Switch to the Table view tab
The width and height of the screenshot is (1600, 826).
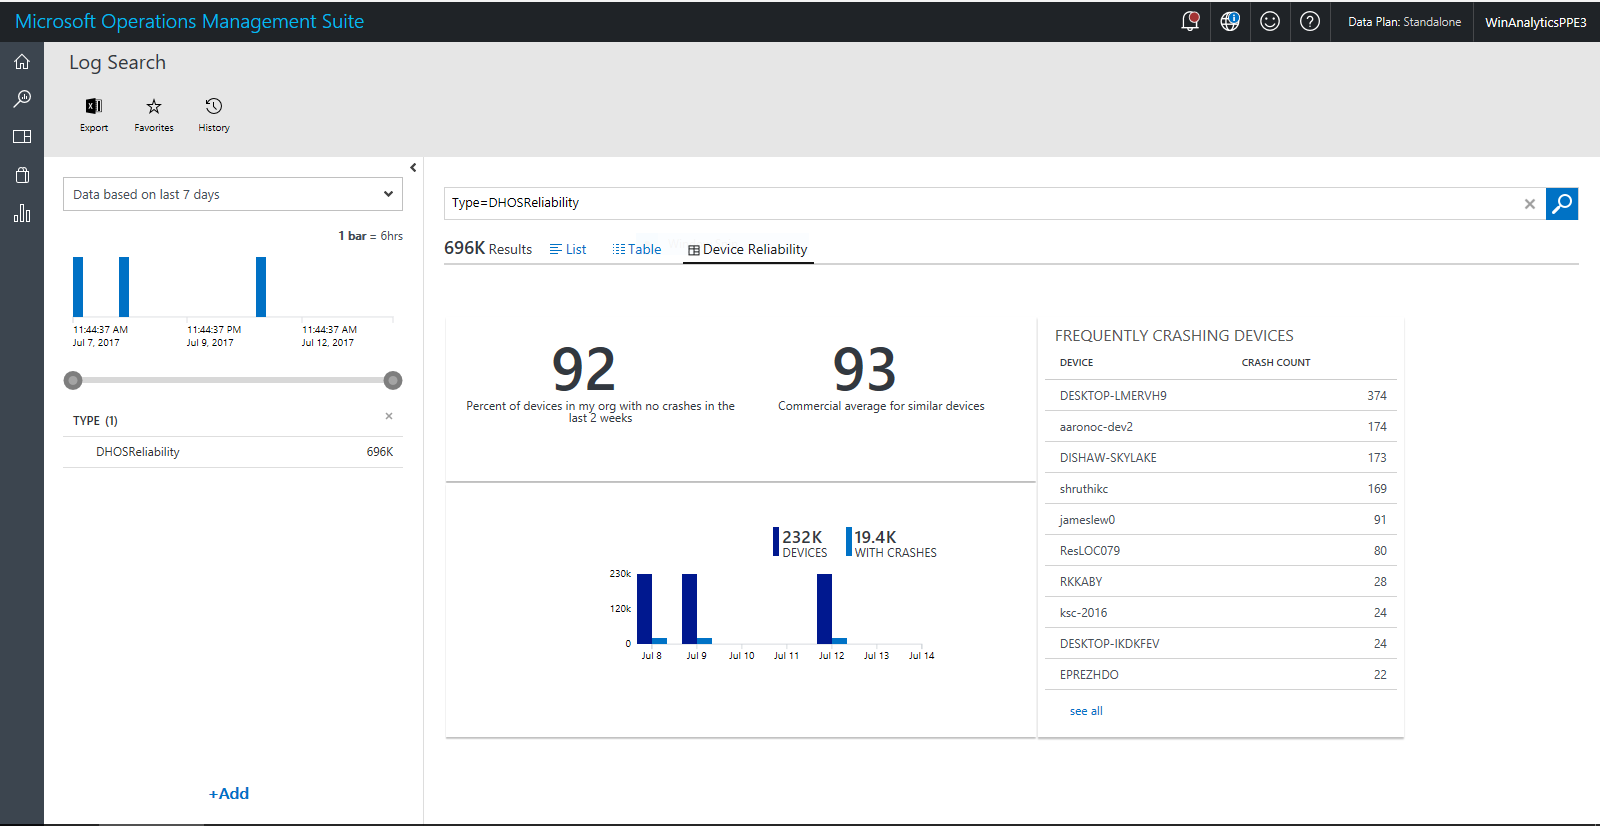pyautogui.click(x=637, y=249)
